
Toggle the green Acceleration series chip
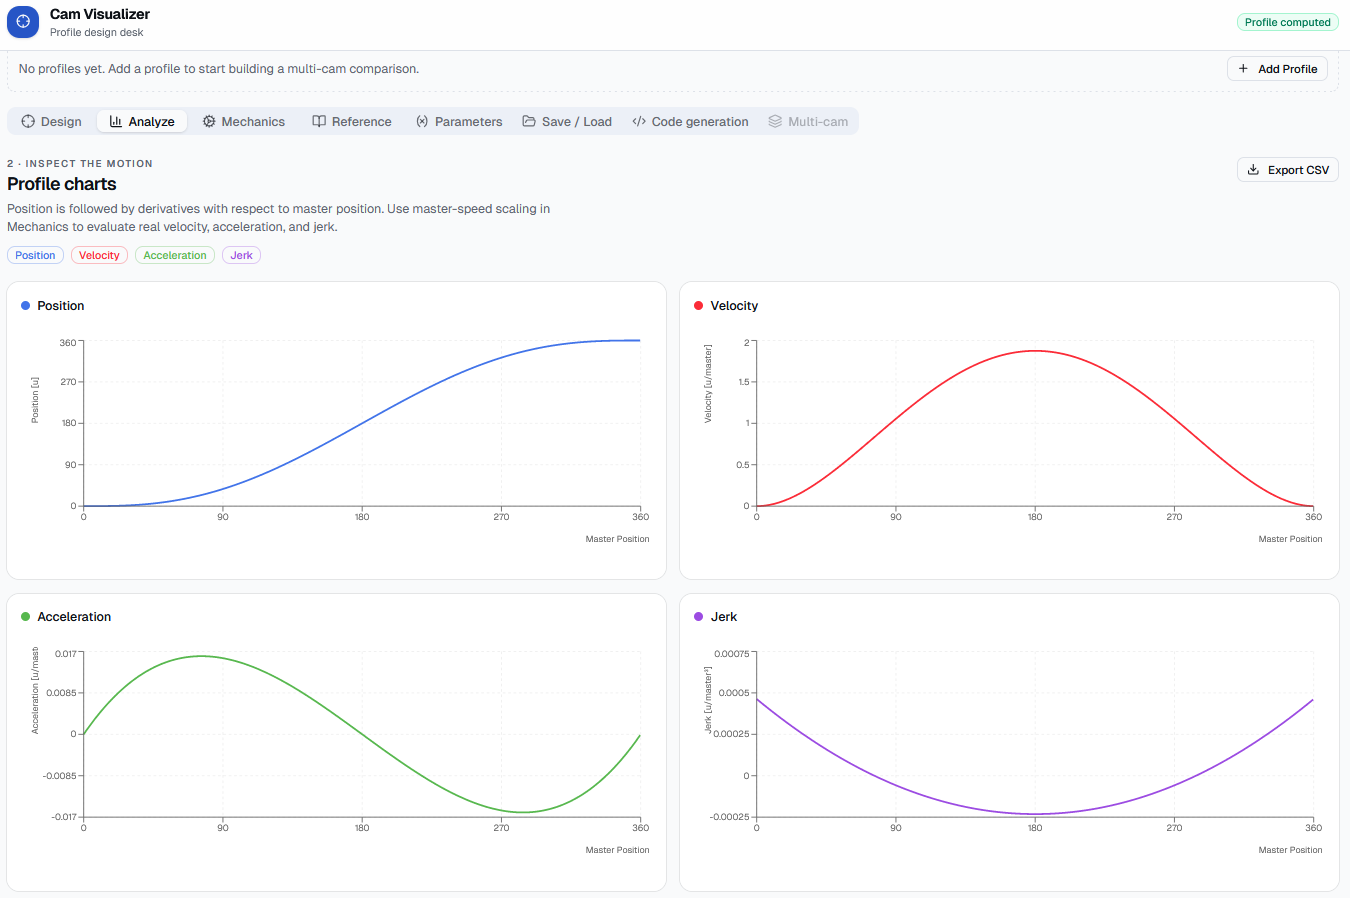coord(175,255)
